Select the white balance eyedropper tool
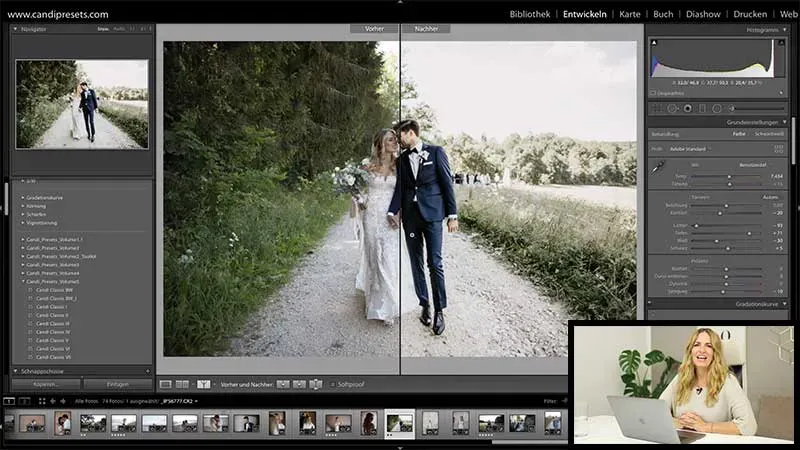The height and width of the screenshot is (450, 800). click(x=659, y=167)
